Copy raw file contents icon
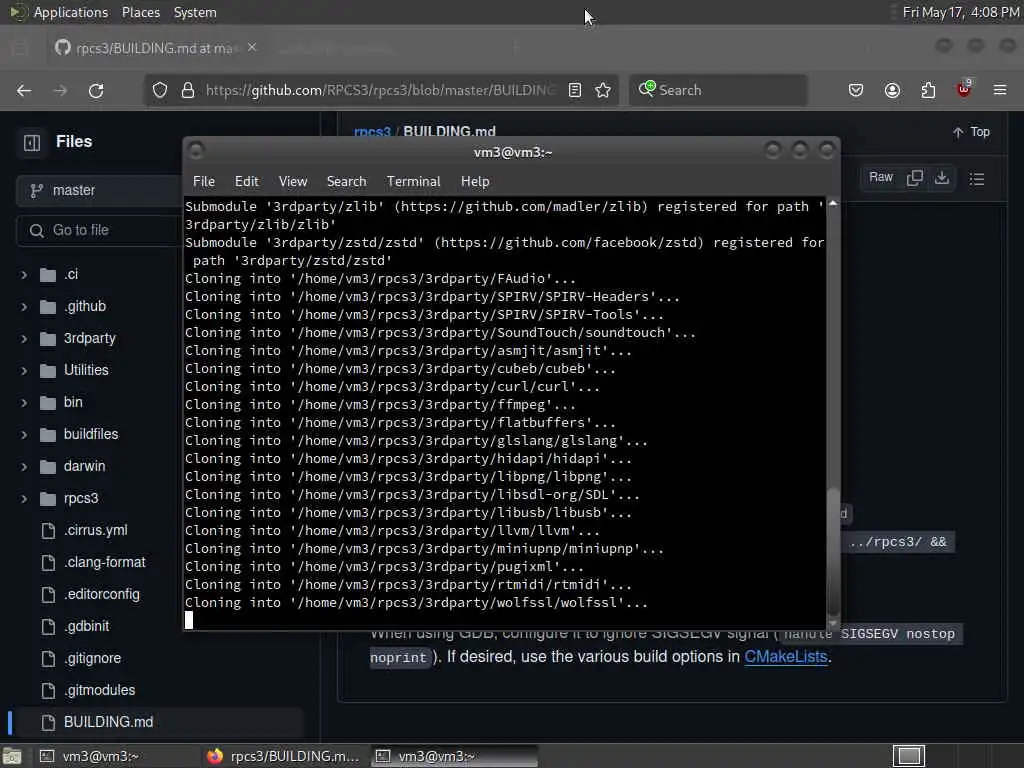 pos(914,178)
